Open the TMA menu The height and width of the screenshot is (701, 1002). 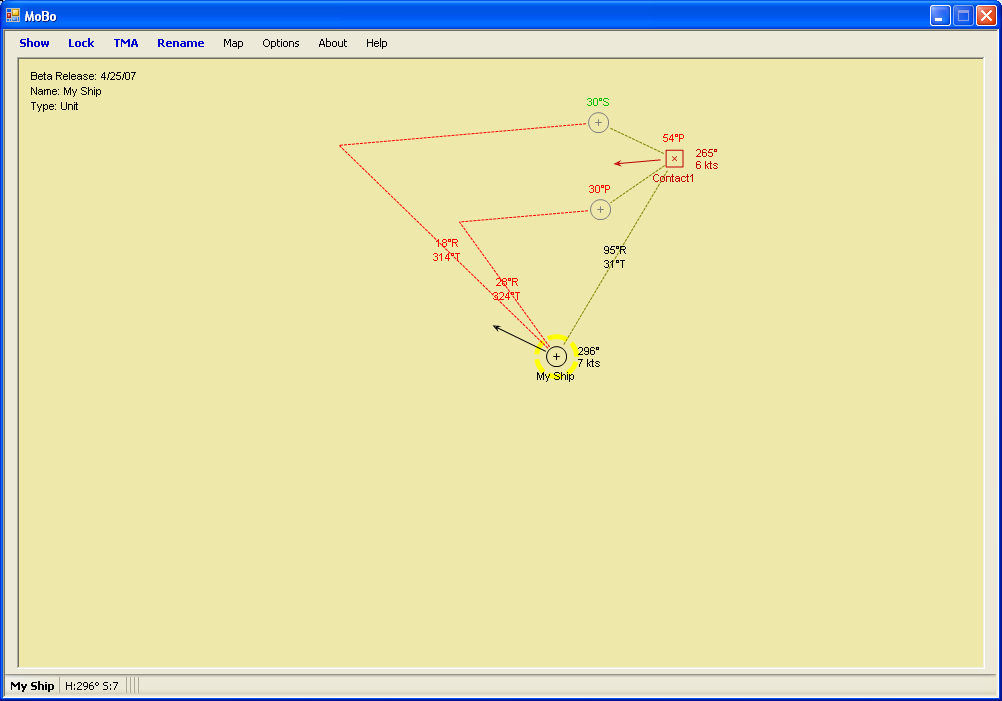pyautogui.click(x=126, y=43)
